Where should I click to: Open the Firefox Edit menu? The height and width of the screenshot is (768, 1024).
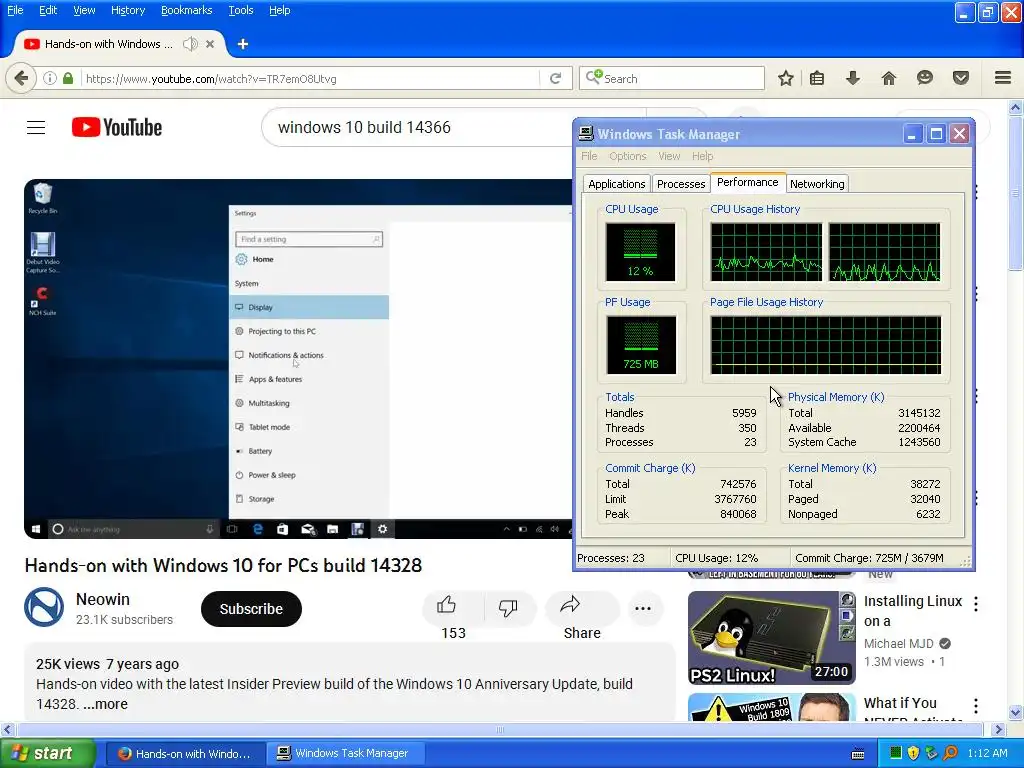point(48,10)
